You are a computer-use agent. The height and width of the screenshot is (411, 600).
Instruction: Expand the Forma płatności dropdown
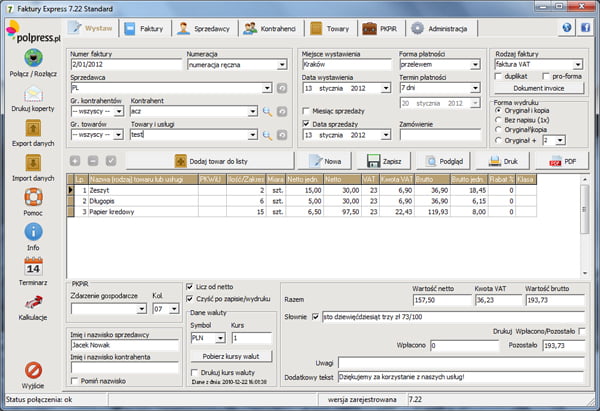479,63
